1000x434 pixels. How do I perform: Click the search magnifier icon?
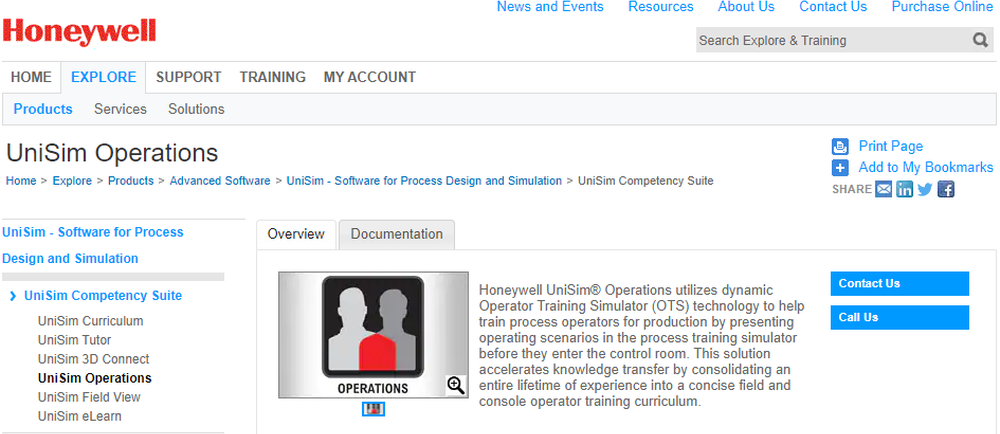980,40
